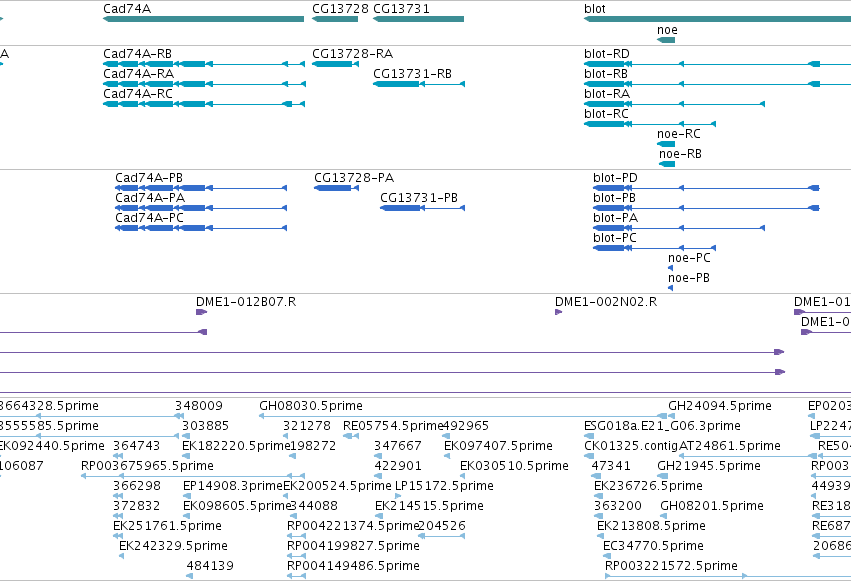Click EST RP003221572.5prime
851x581 pixels.
pyautogui.click(x=728, y=576)
